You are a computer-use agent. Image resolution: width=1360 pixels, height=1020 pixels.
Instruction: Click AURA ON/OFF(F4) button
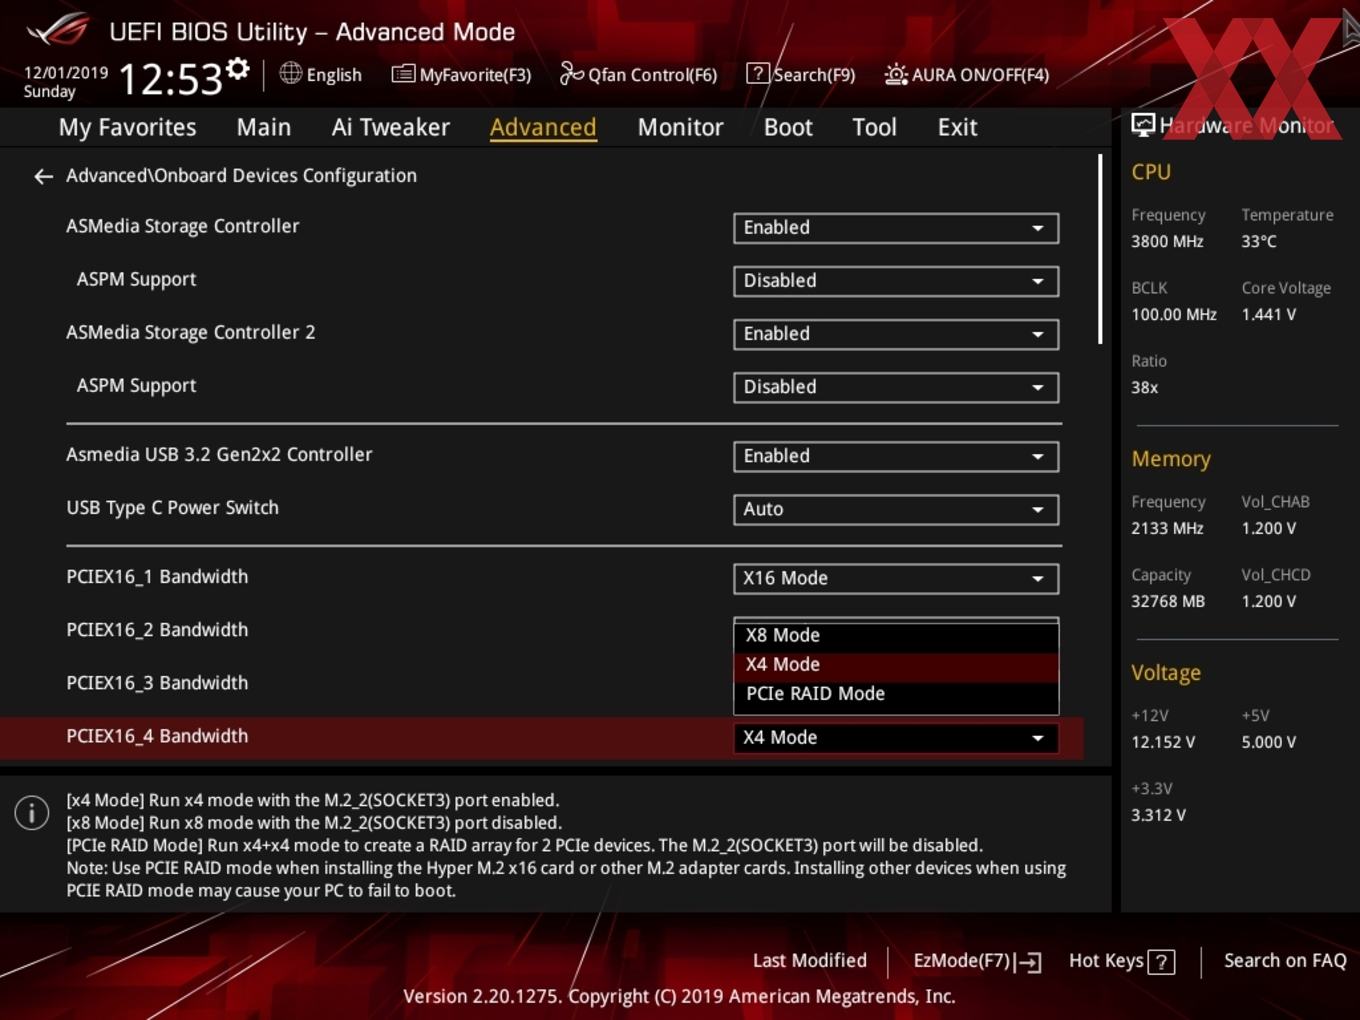967,74
